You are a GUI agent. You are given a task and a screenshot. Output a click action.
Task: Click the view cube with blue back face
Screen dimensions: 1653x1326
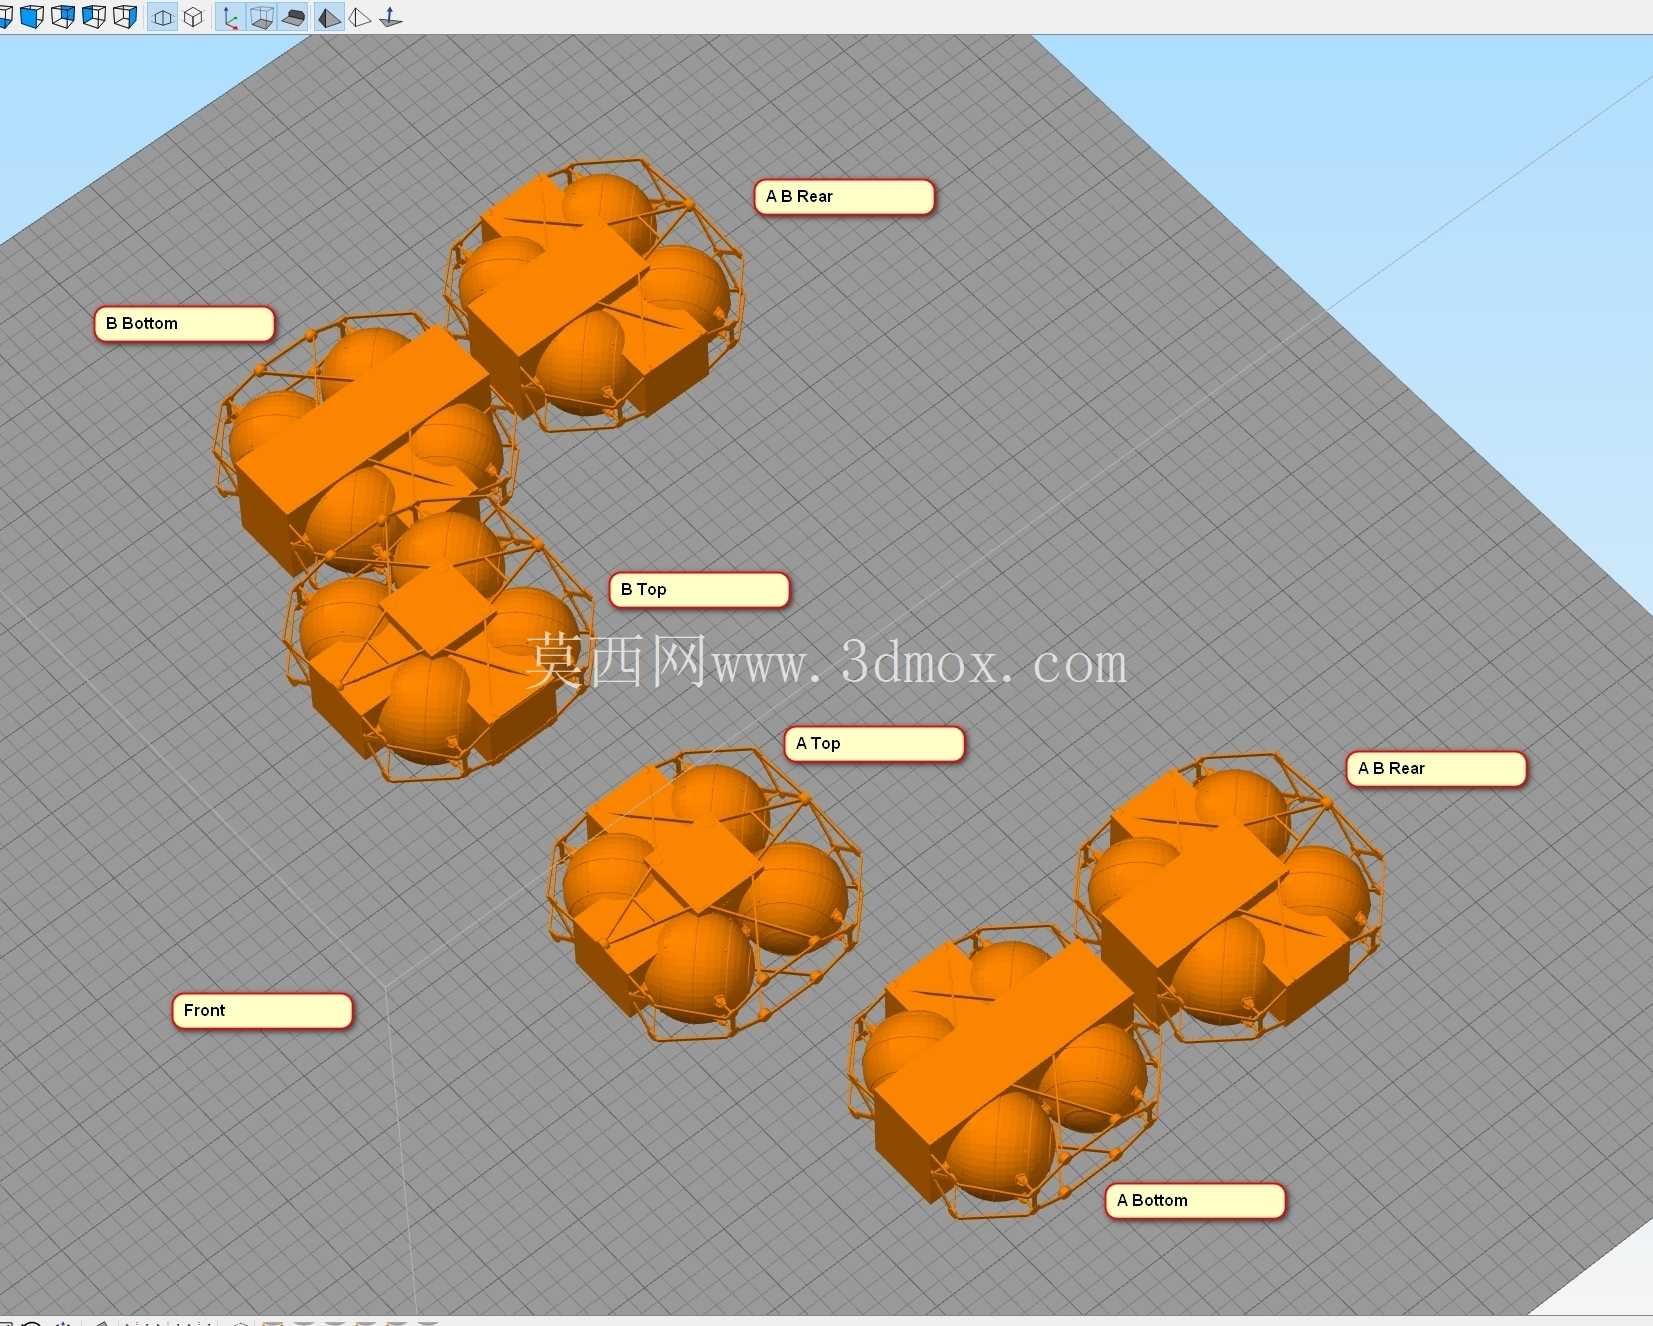point(63,17)
